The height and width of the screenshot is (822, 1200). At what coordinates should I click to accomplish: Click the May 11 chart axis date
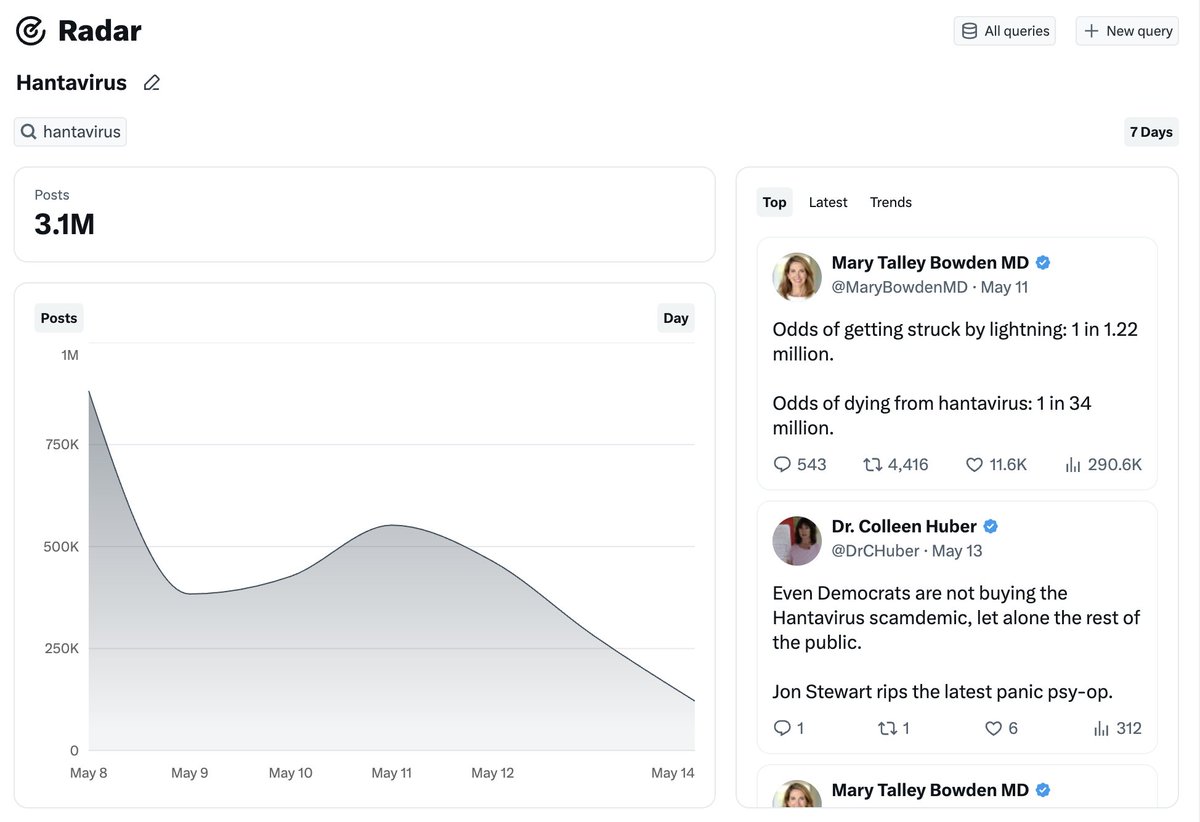391,773
